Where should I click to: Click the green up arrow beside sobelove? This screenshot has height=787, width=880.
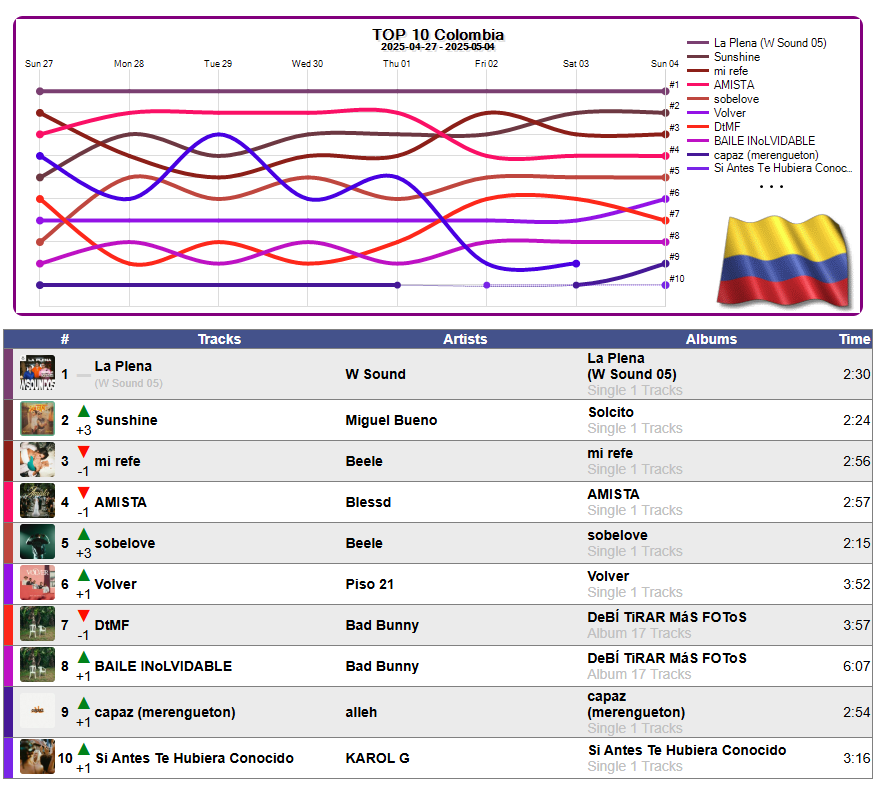(84, 534)
